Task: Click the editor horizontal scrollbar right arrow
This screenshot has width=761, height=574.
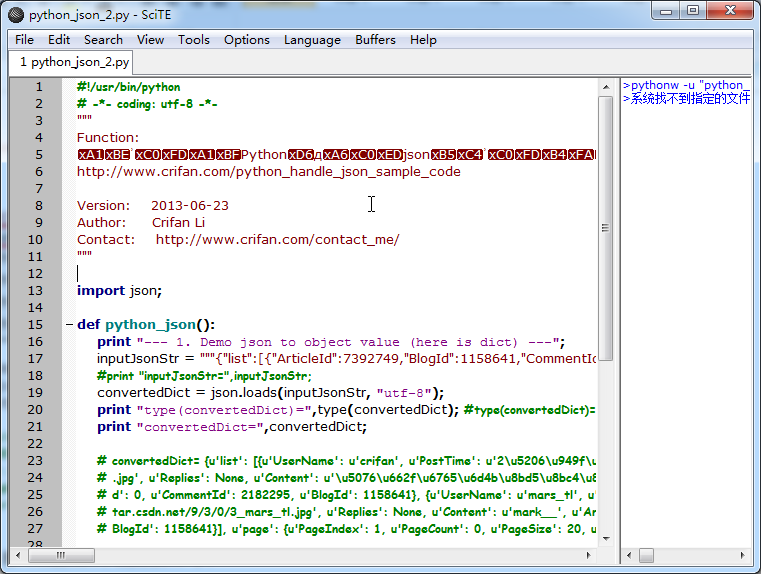Action: [x=588, y=555]
